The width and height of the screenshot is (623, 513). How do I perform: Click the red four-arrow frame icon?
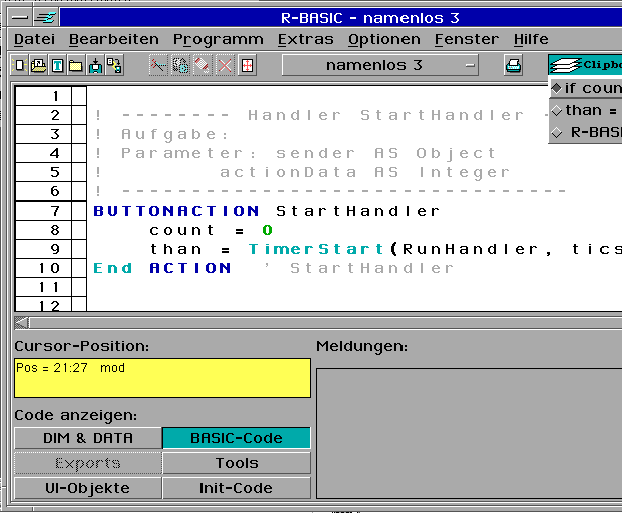click(x=246, y=66)
